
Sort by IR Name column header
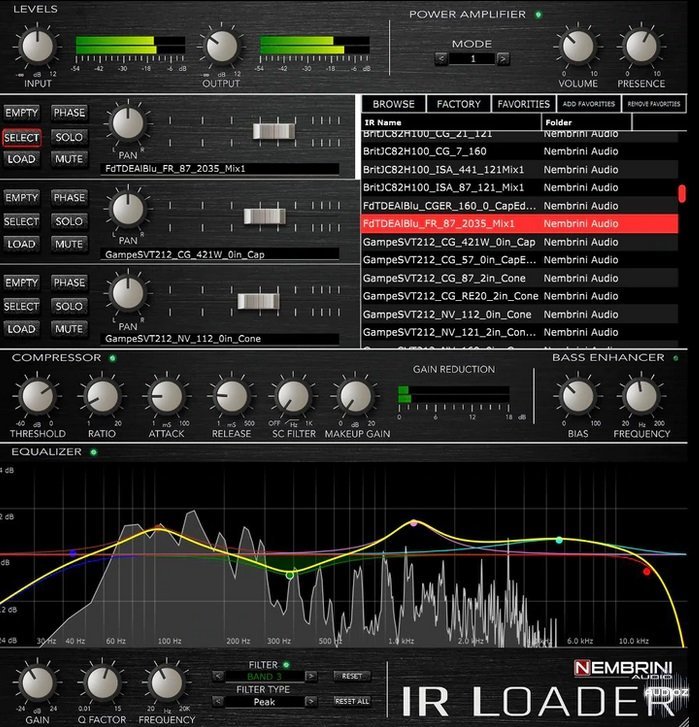pos(451,122)
